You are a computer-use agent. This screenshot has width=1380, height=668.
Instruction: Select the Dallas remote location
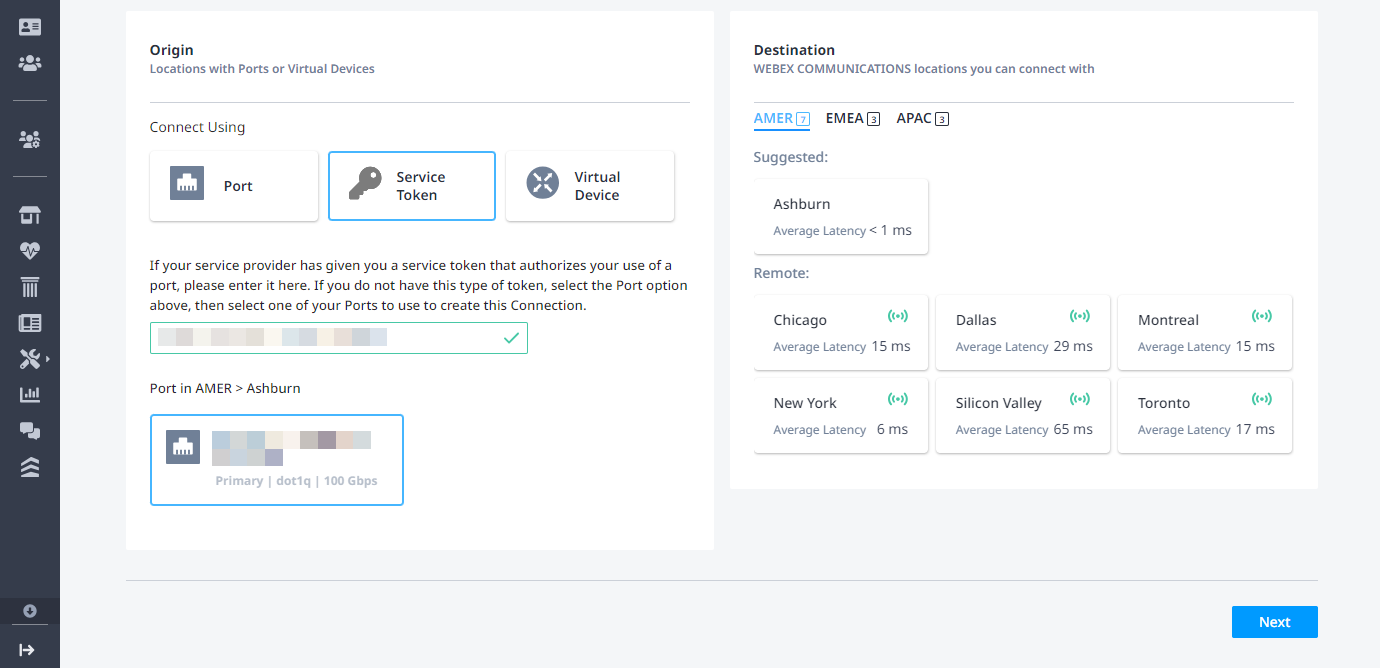pyautogui.click(x=1023, y=333)
